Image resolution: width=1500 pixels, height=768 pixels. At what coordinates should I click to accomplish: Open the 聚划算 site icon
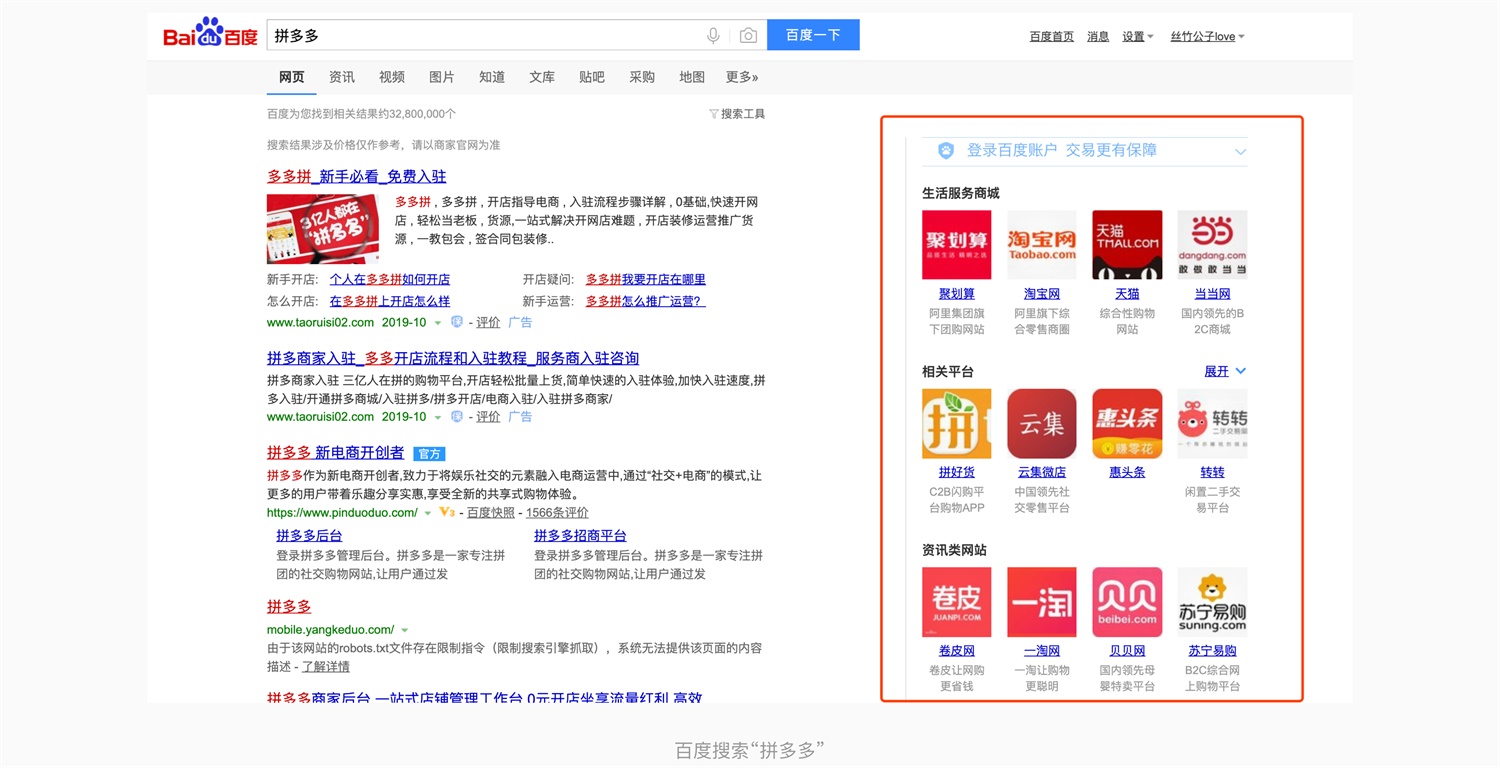tap(956, 245)
